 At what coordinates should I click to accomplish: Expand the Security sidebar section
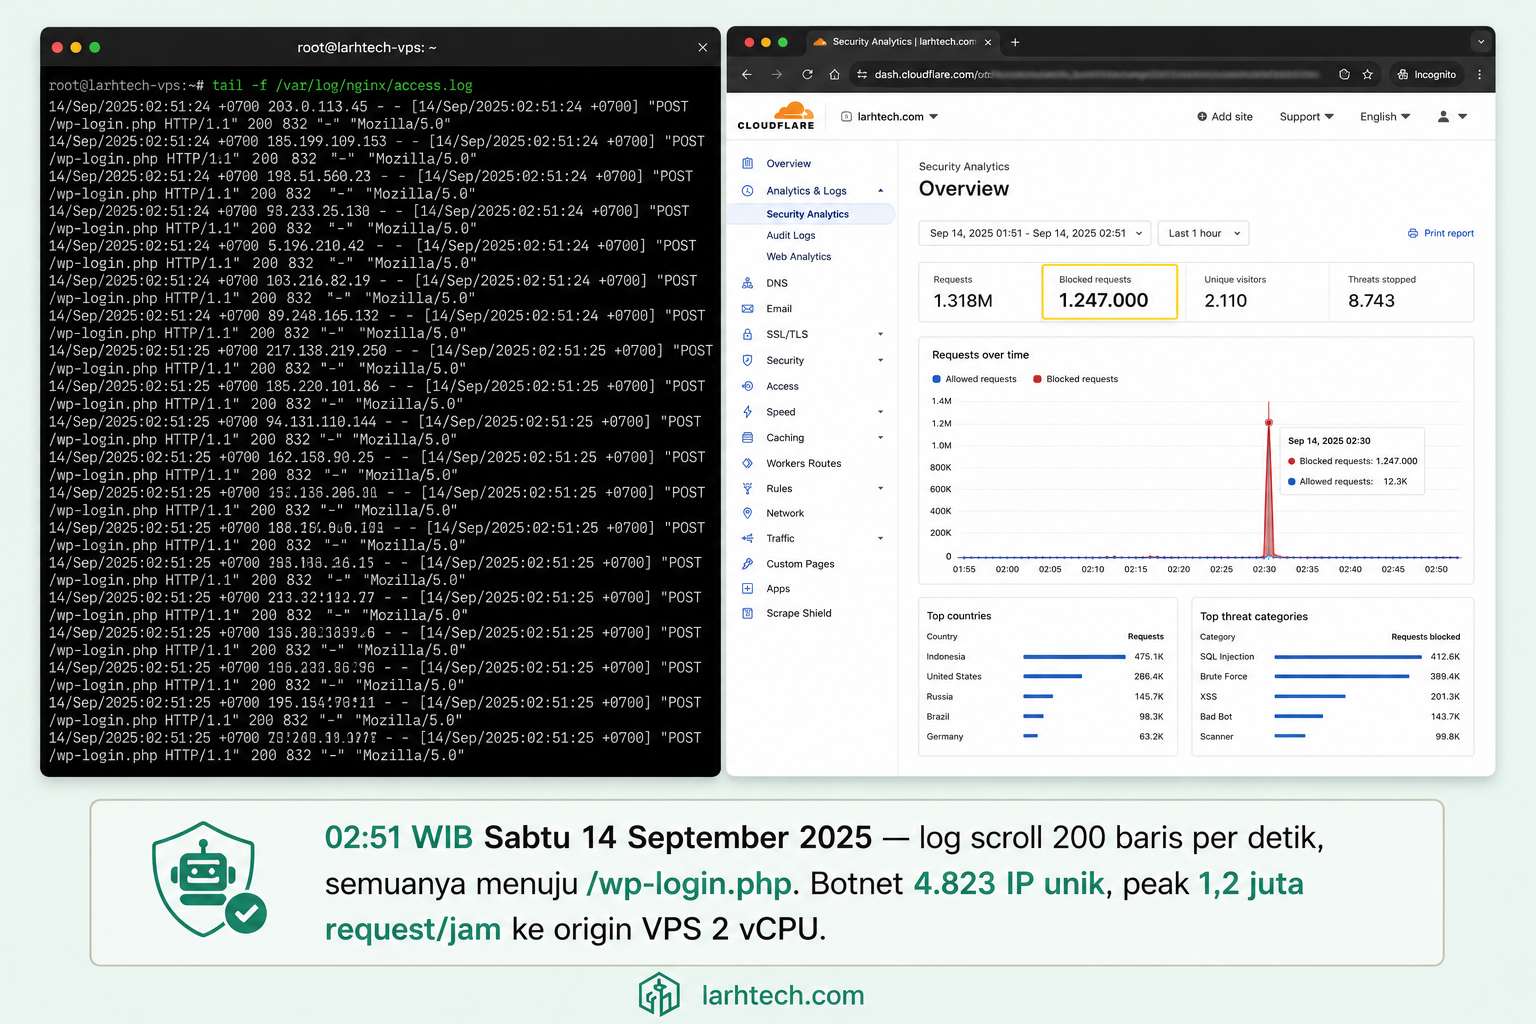(881, 360)
